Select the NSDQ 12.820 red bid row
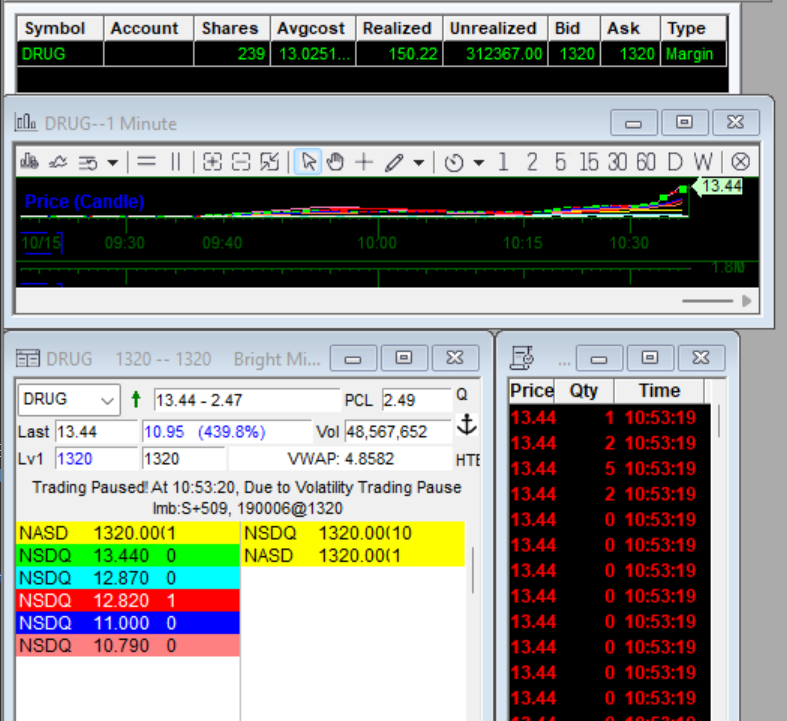This screenshot has width=787, height=721. point(127,601)
